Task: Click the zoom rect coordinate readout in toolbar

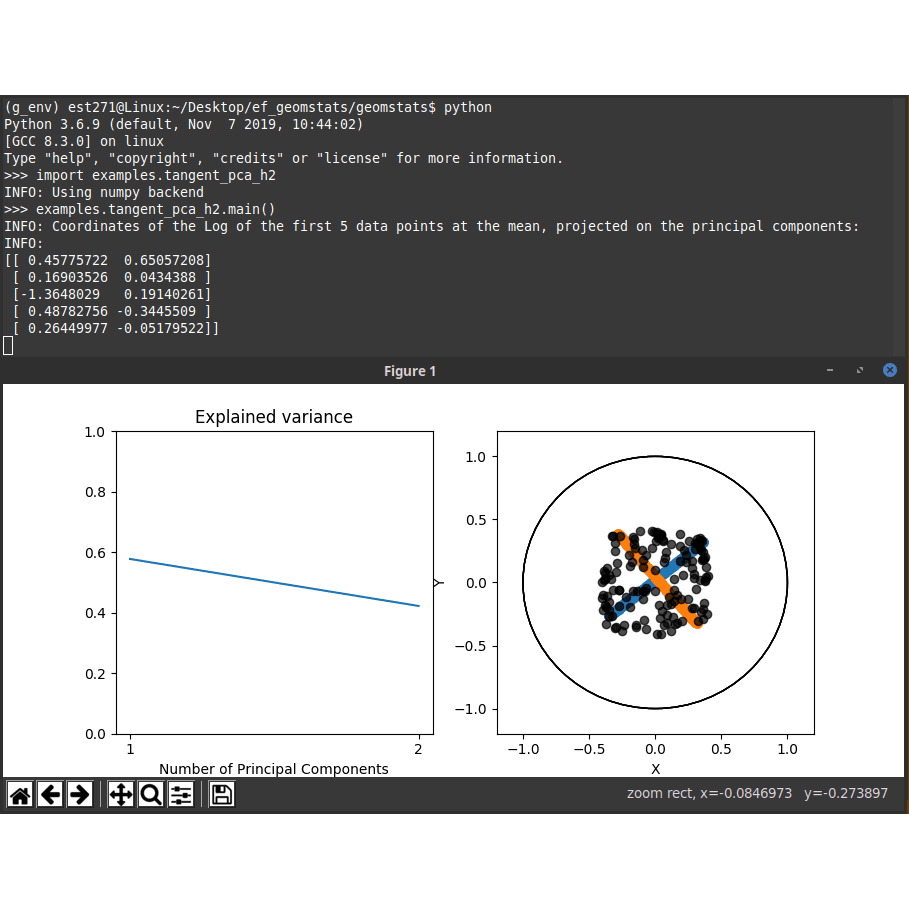Action: point(757,793)
